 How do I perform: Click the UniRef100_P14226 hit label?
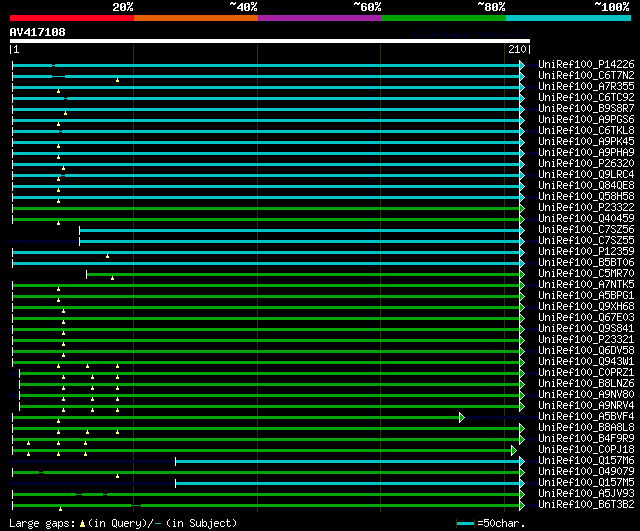(586, 64)
